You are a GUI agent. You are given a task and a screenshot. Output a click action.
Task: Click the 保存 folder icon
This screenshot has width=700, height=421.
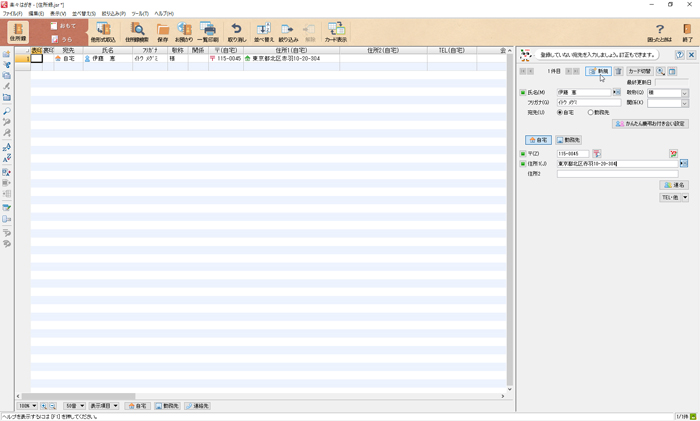[x=162, y=32]
